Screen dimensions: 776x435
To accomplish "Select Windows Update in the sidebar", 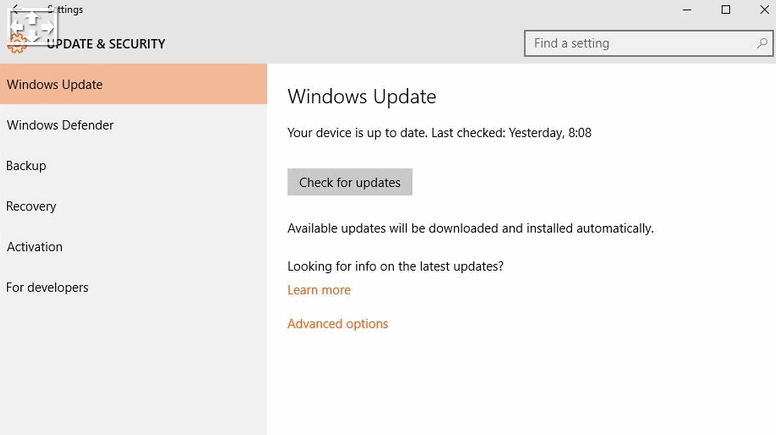I will (134, 84).
